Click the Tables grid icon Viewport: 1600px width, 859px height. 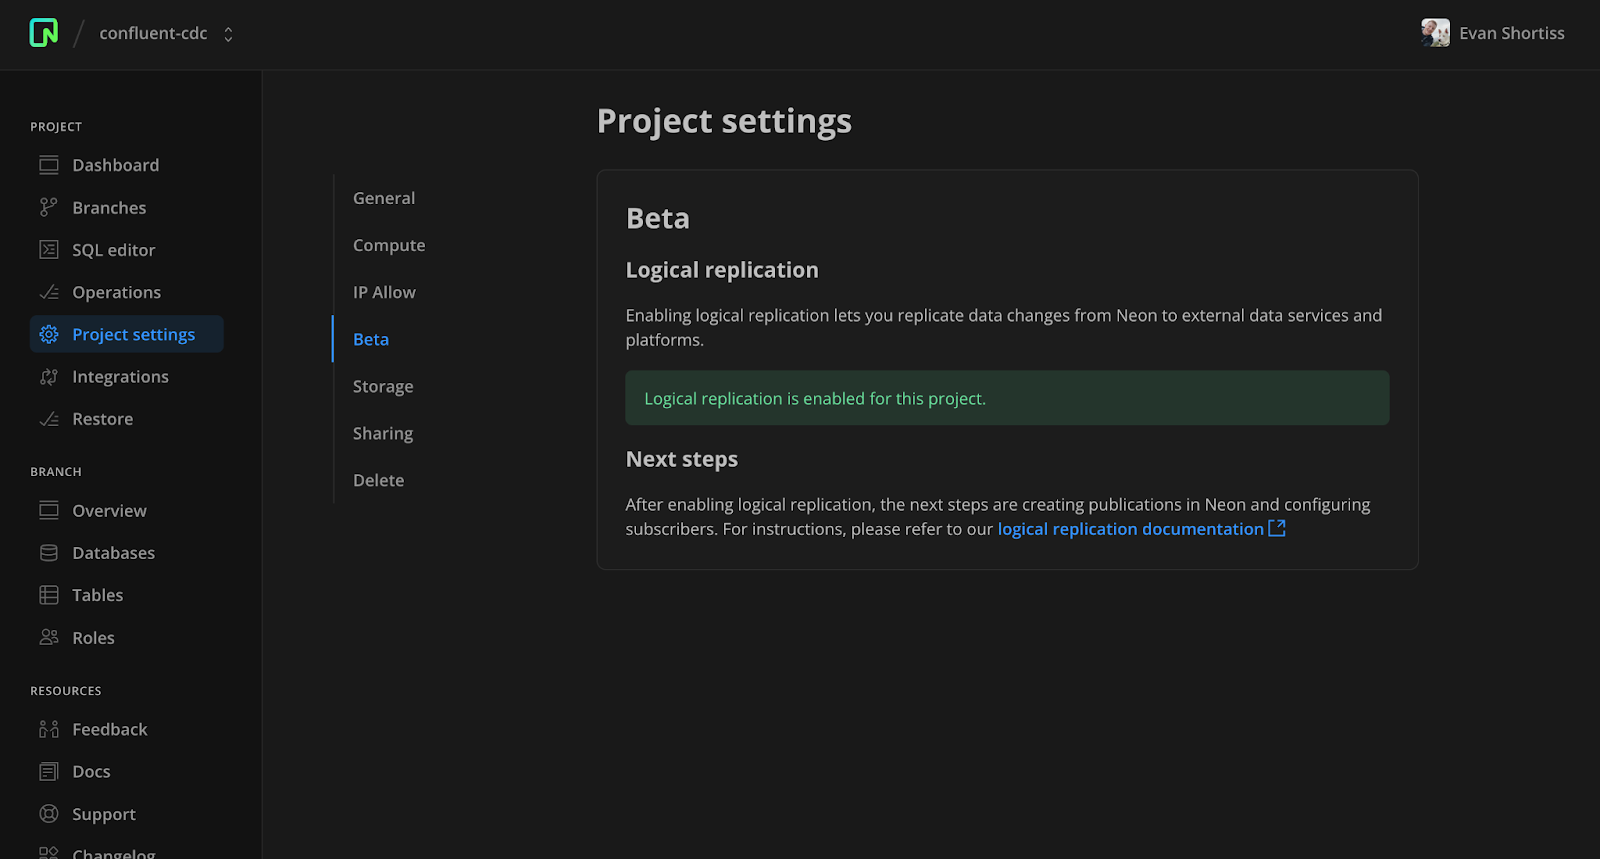click(x=49, y=595)
